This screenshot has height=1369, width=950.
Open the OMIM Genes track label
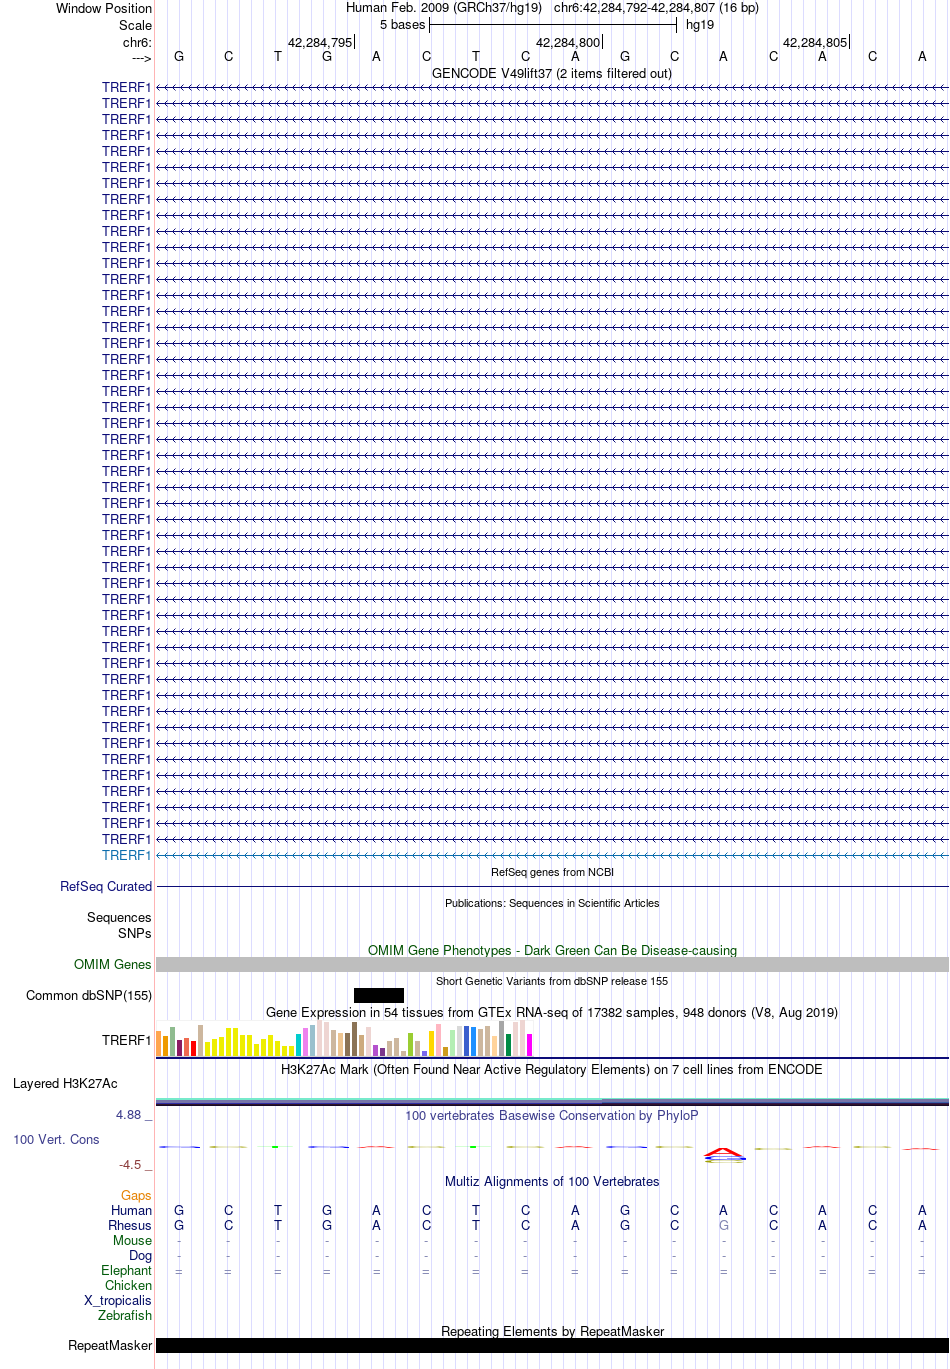coord(113,964)
